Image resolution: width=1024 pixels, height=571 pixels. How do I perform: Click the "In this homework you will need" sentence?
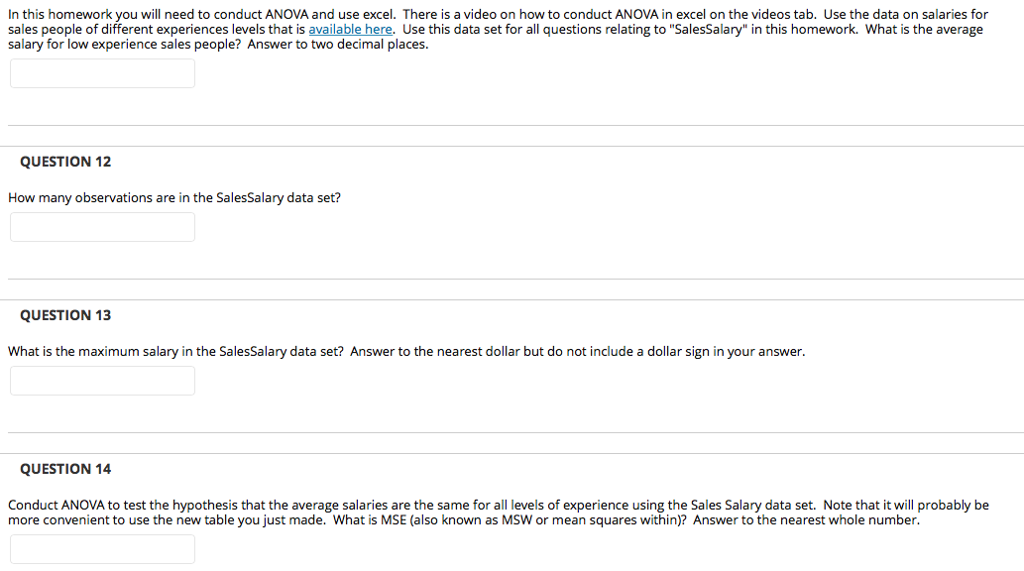tap(202, 14)
